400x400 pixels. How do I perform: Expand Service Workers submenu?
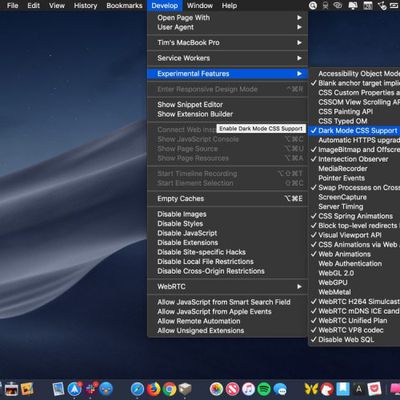pyautogui.click(x=227, y=58)
